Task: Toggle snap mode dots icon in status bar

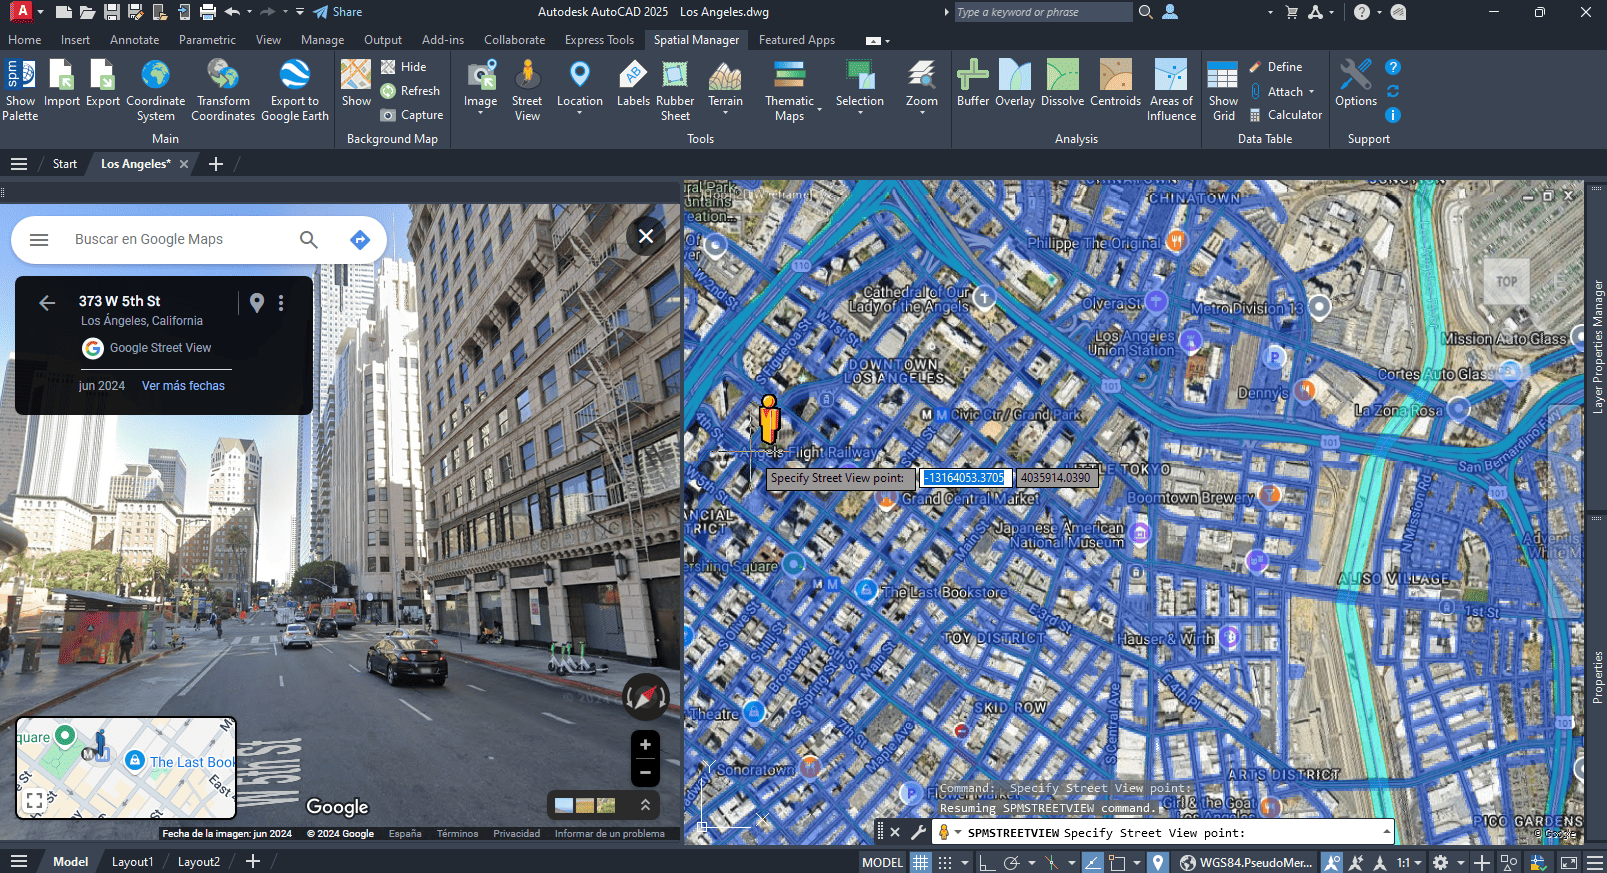Action: (944, 862)
